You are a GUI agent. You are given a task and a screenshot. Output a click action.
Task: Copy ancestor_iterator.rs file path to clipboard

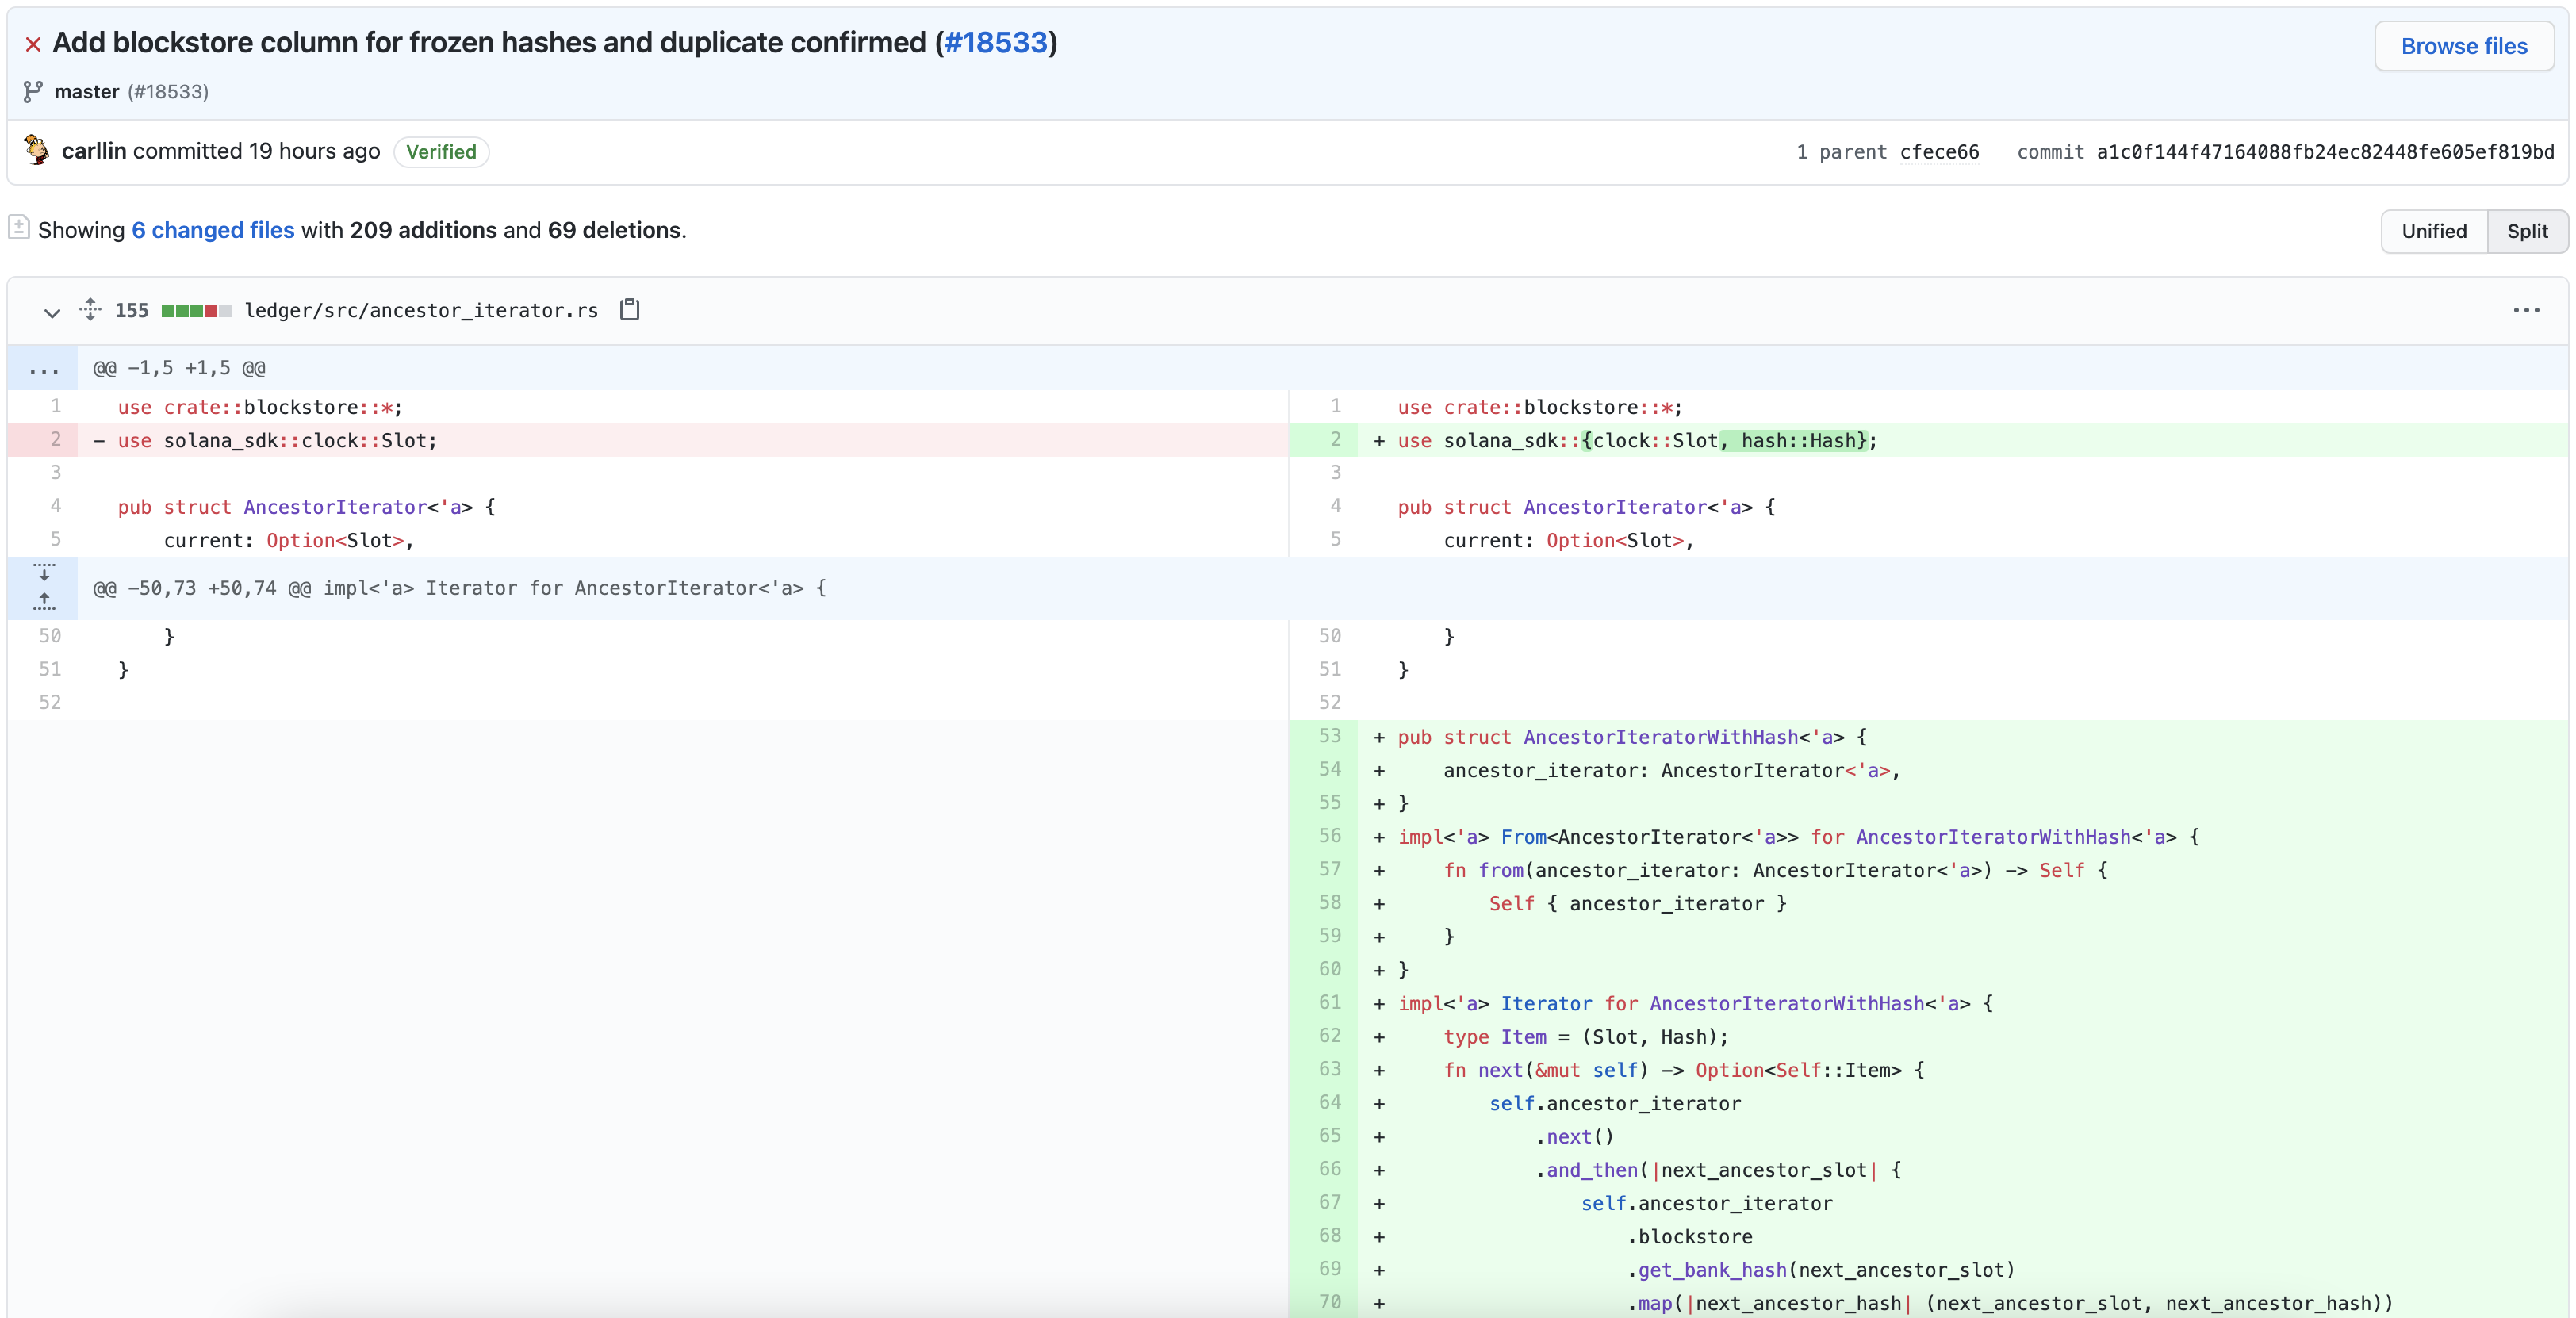pos(629,310)
